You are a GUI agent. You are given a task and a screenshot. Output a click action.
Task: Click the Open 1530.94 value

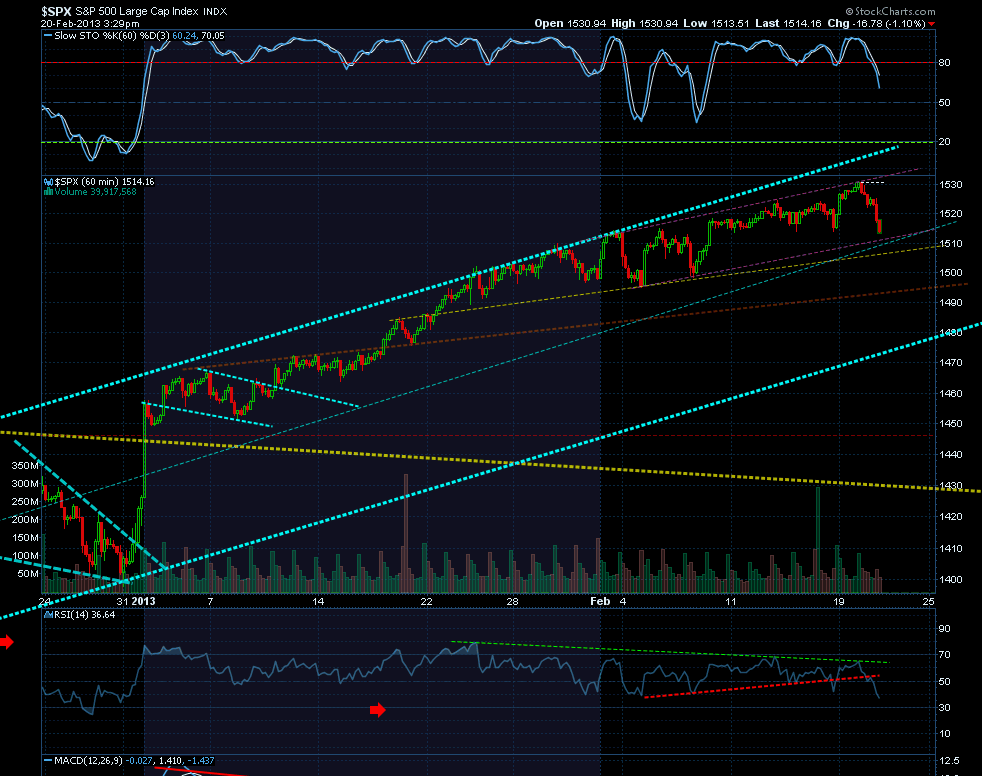tap(571, 23)
